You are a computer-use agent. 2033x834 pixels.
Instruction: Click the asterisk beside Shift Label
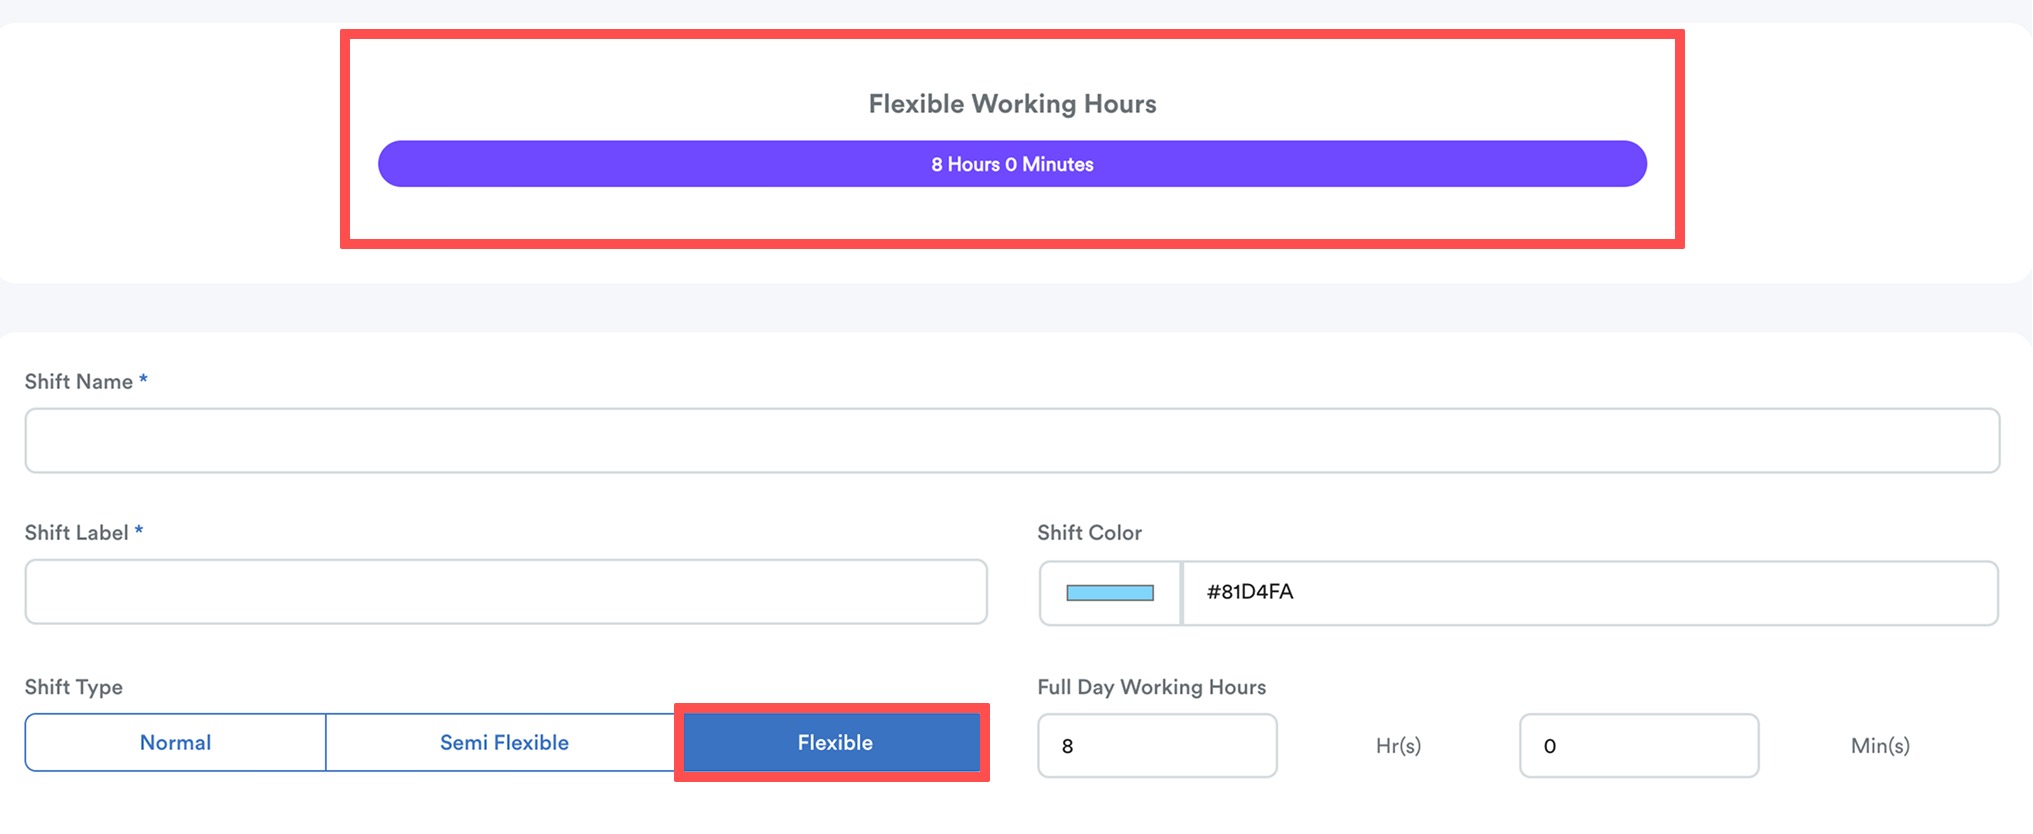pyautogui.click(x=139, y=530)
